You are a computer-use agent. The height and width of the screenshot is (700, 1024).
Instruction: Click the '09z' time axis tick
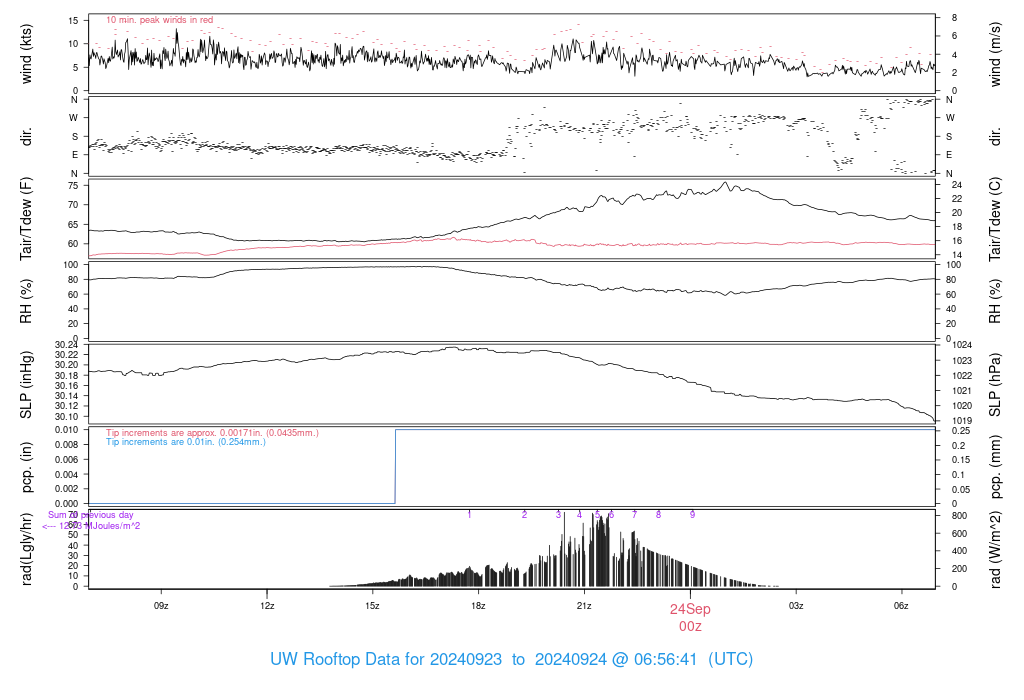(x=161, y=606)
